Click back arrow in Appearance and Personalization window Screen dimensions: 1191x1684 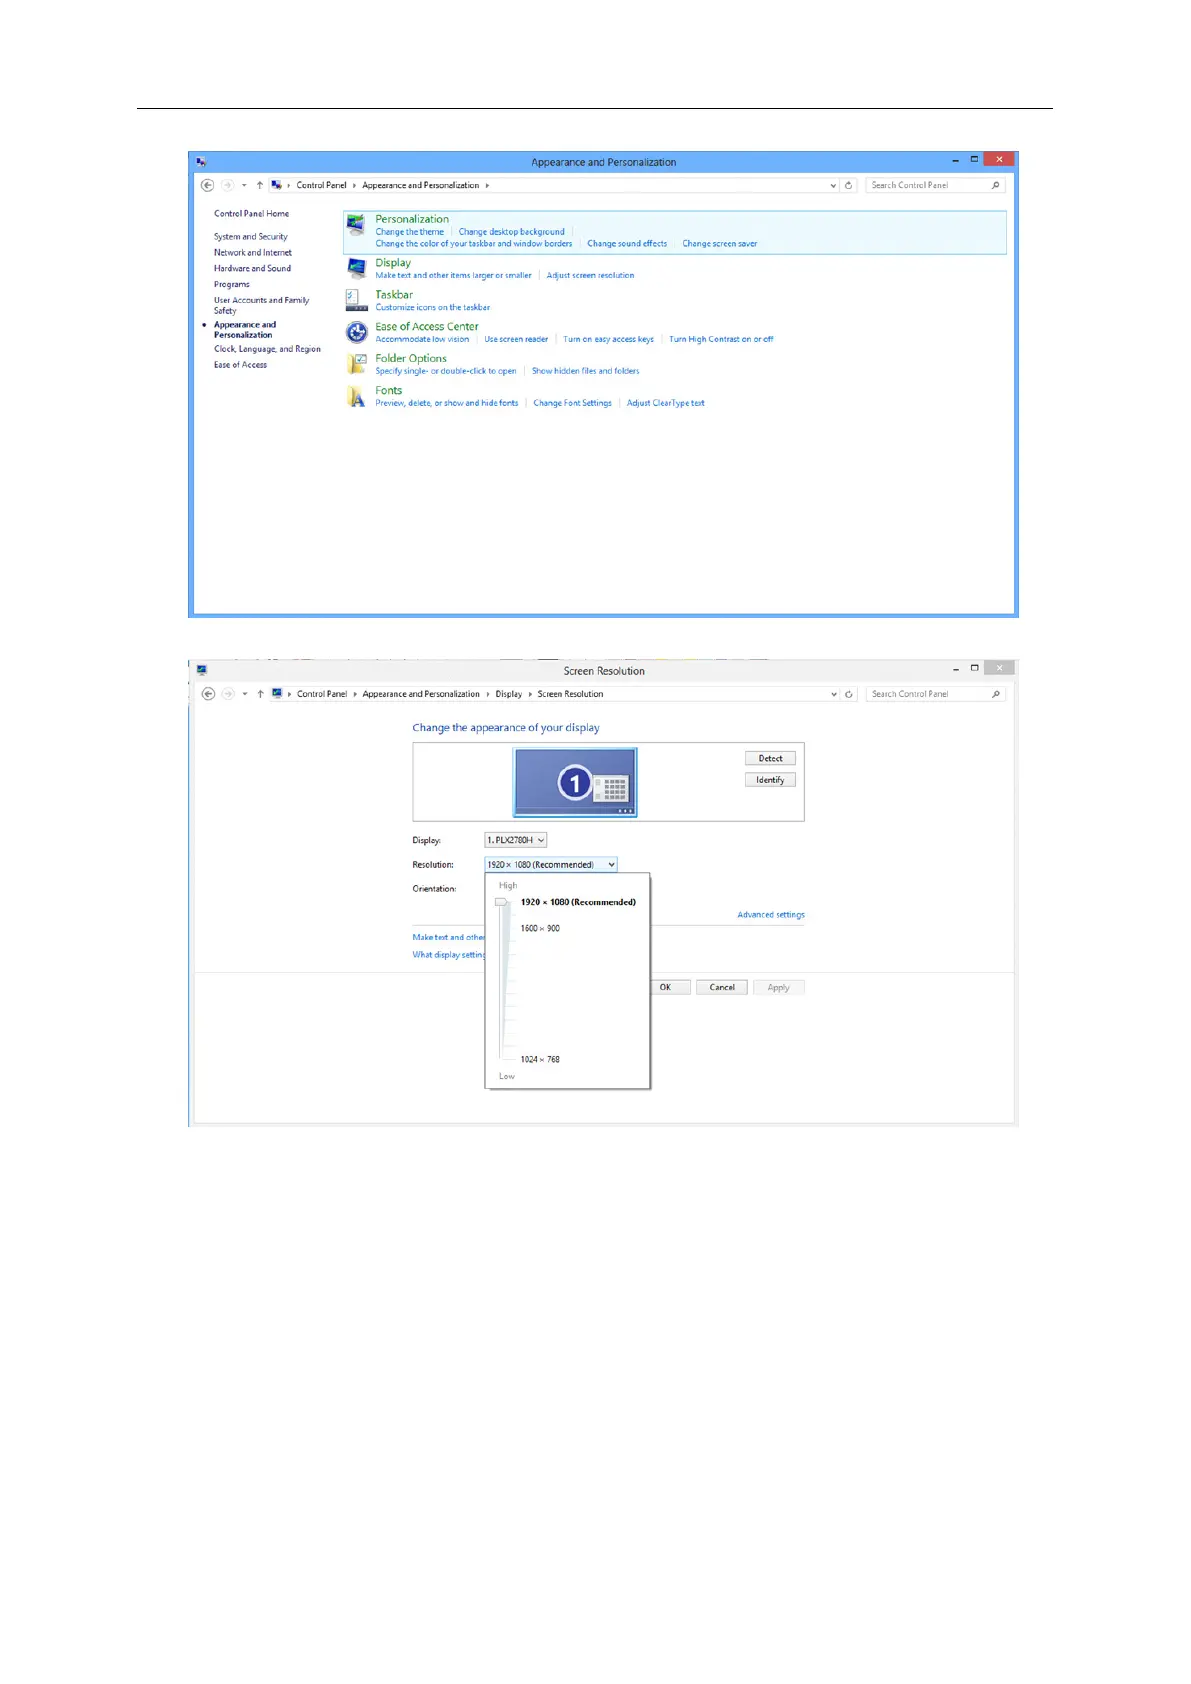point(208,185)
